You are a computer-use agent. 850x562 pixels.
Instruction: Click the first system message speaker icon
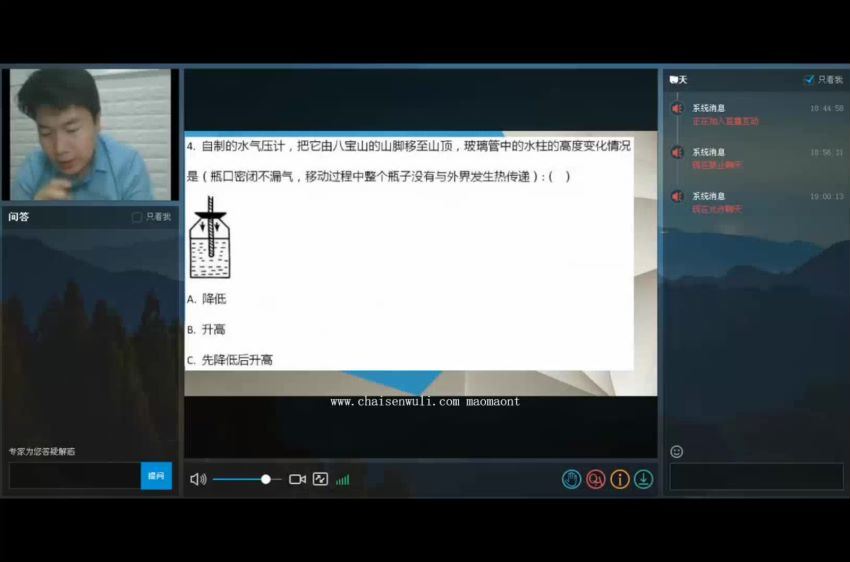[677, 108]
